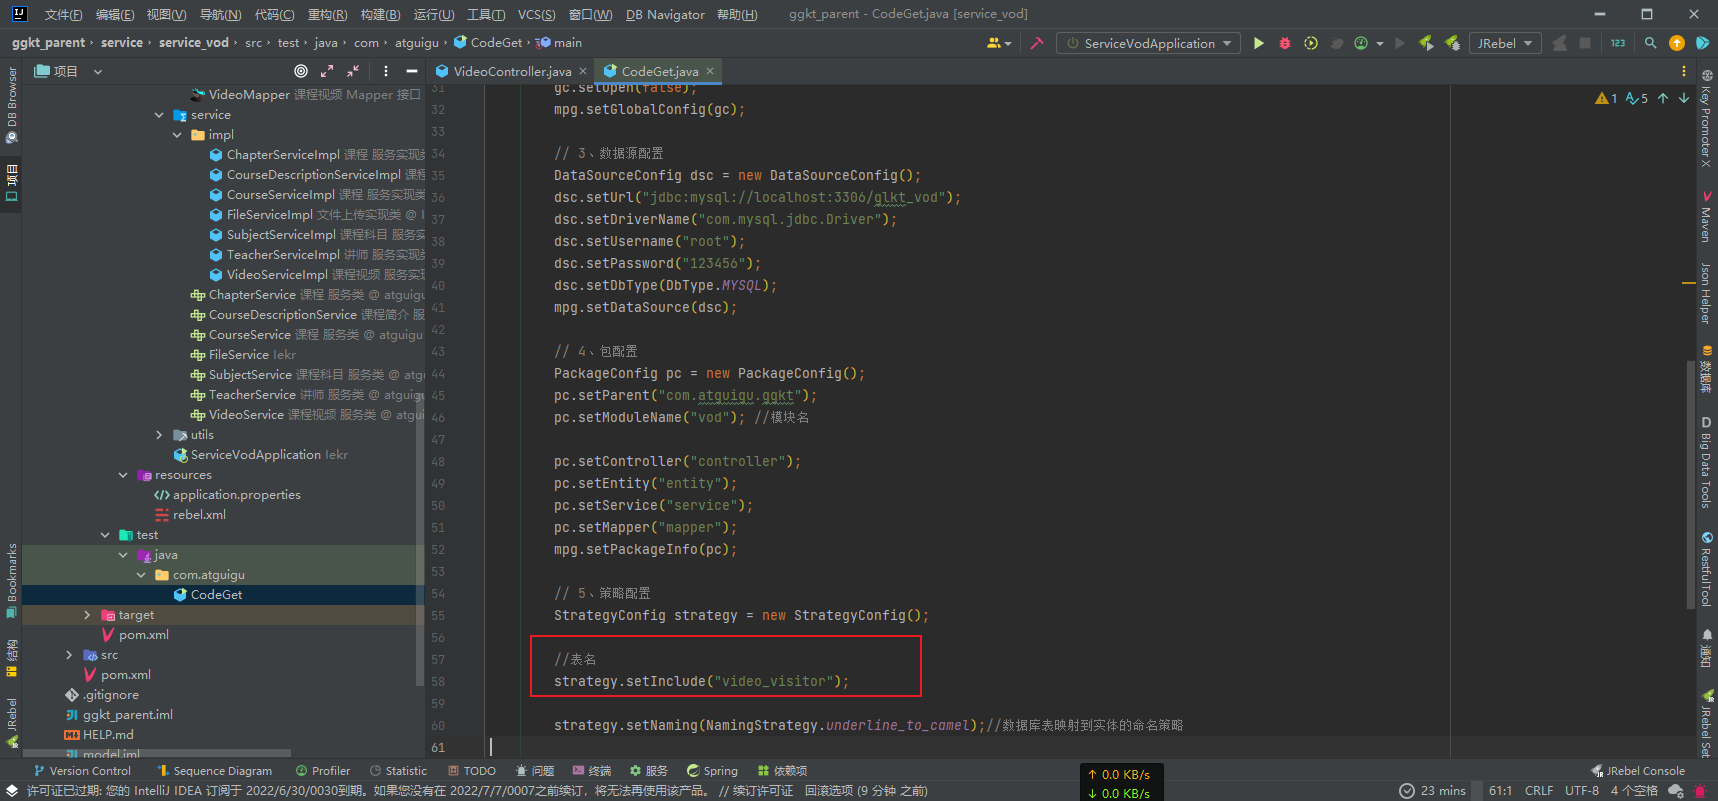
Task: Run ServiceVodApplication with the green play button
Action: [1259, 43]
